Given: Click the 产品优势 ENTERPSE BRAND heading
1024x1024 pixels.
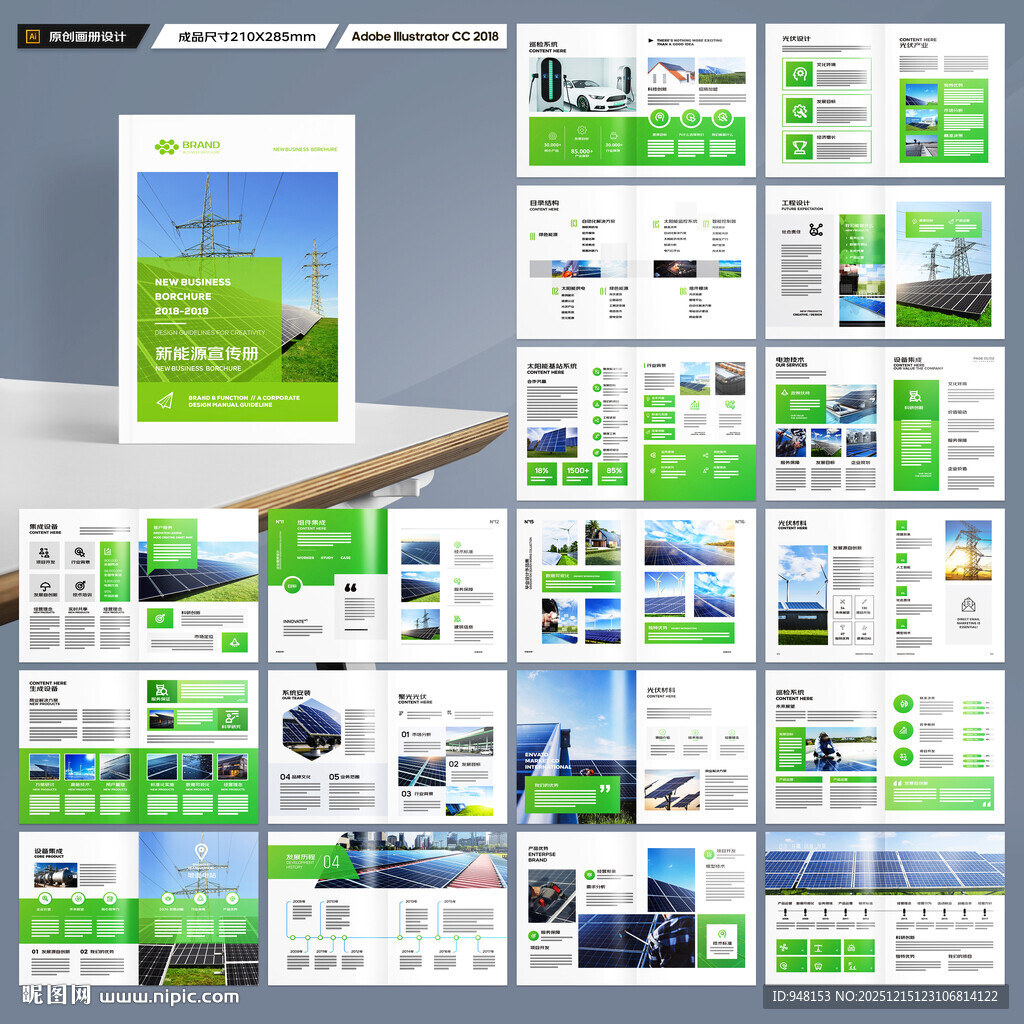Looking at the screenshot, I should coord(542,854).
